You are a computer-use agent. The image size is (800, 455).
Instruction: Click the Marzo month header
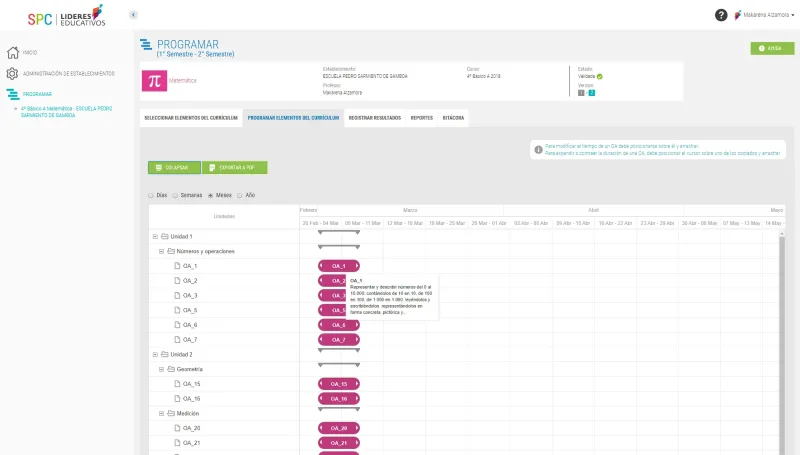coord(410,210)
